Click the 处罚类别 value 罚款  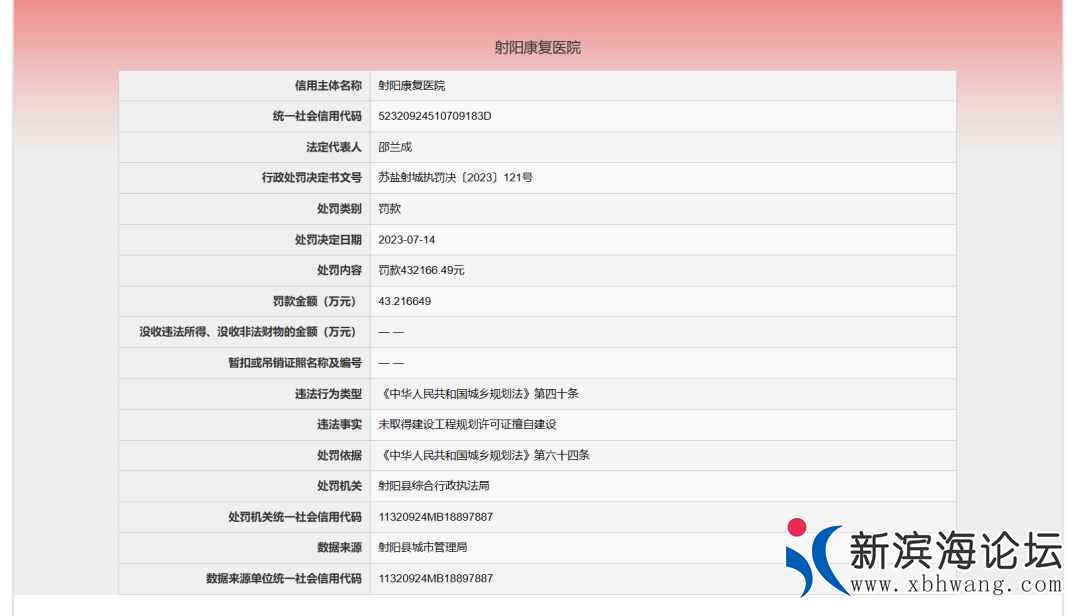pos(389,209)
